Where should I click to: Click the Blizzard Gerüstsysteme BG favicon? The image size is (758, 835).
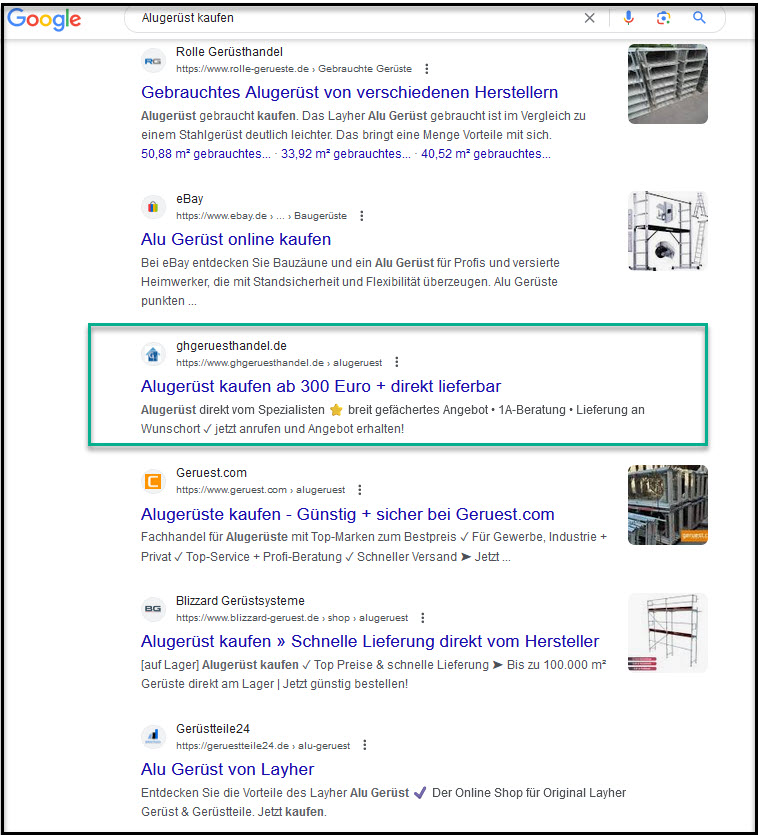click(x=153, y=609)
